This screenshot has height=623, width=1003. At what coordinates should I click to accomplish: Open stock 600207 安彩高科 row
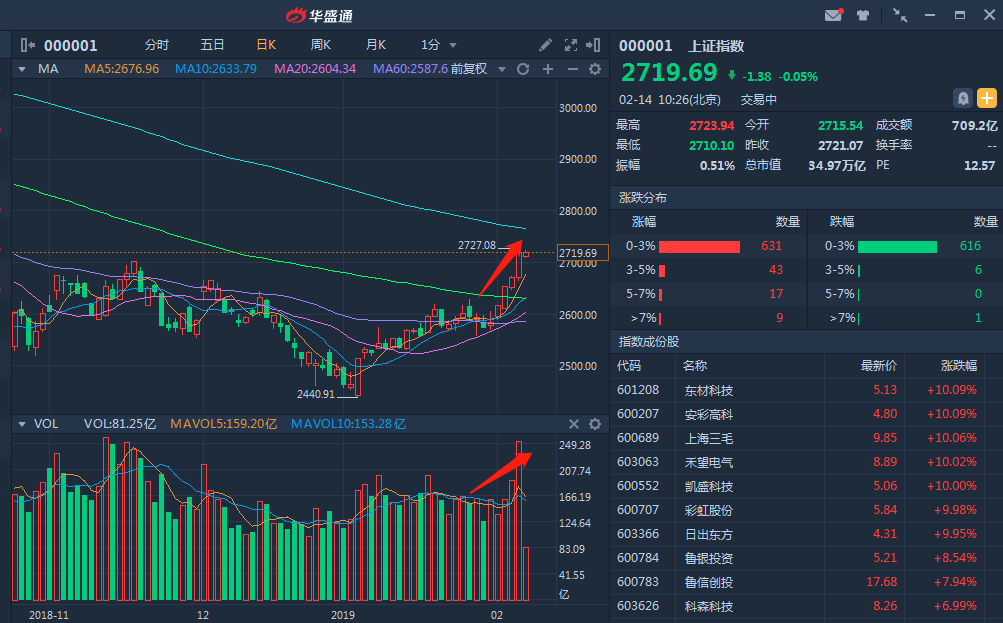[806, 414]
